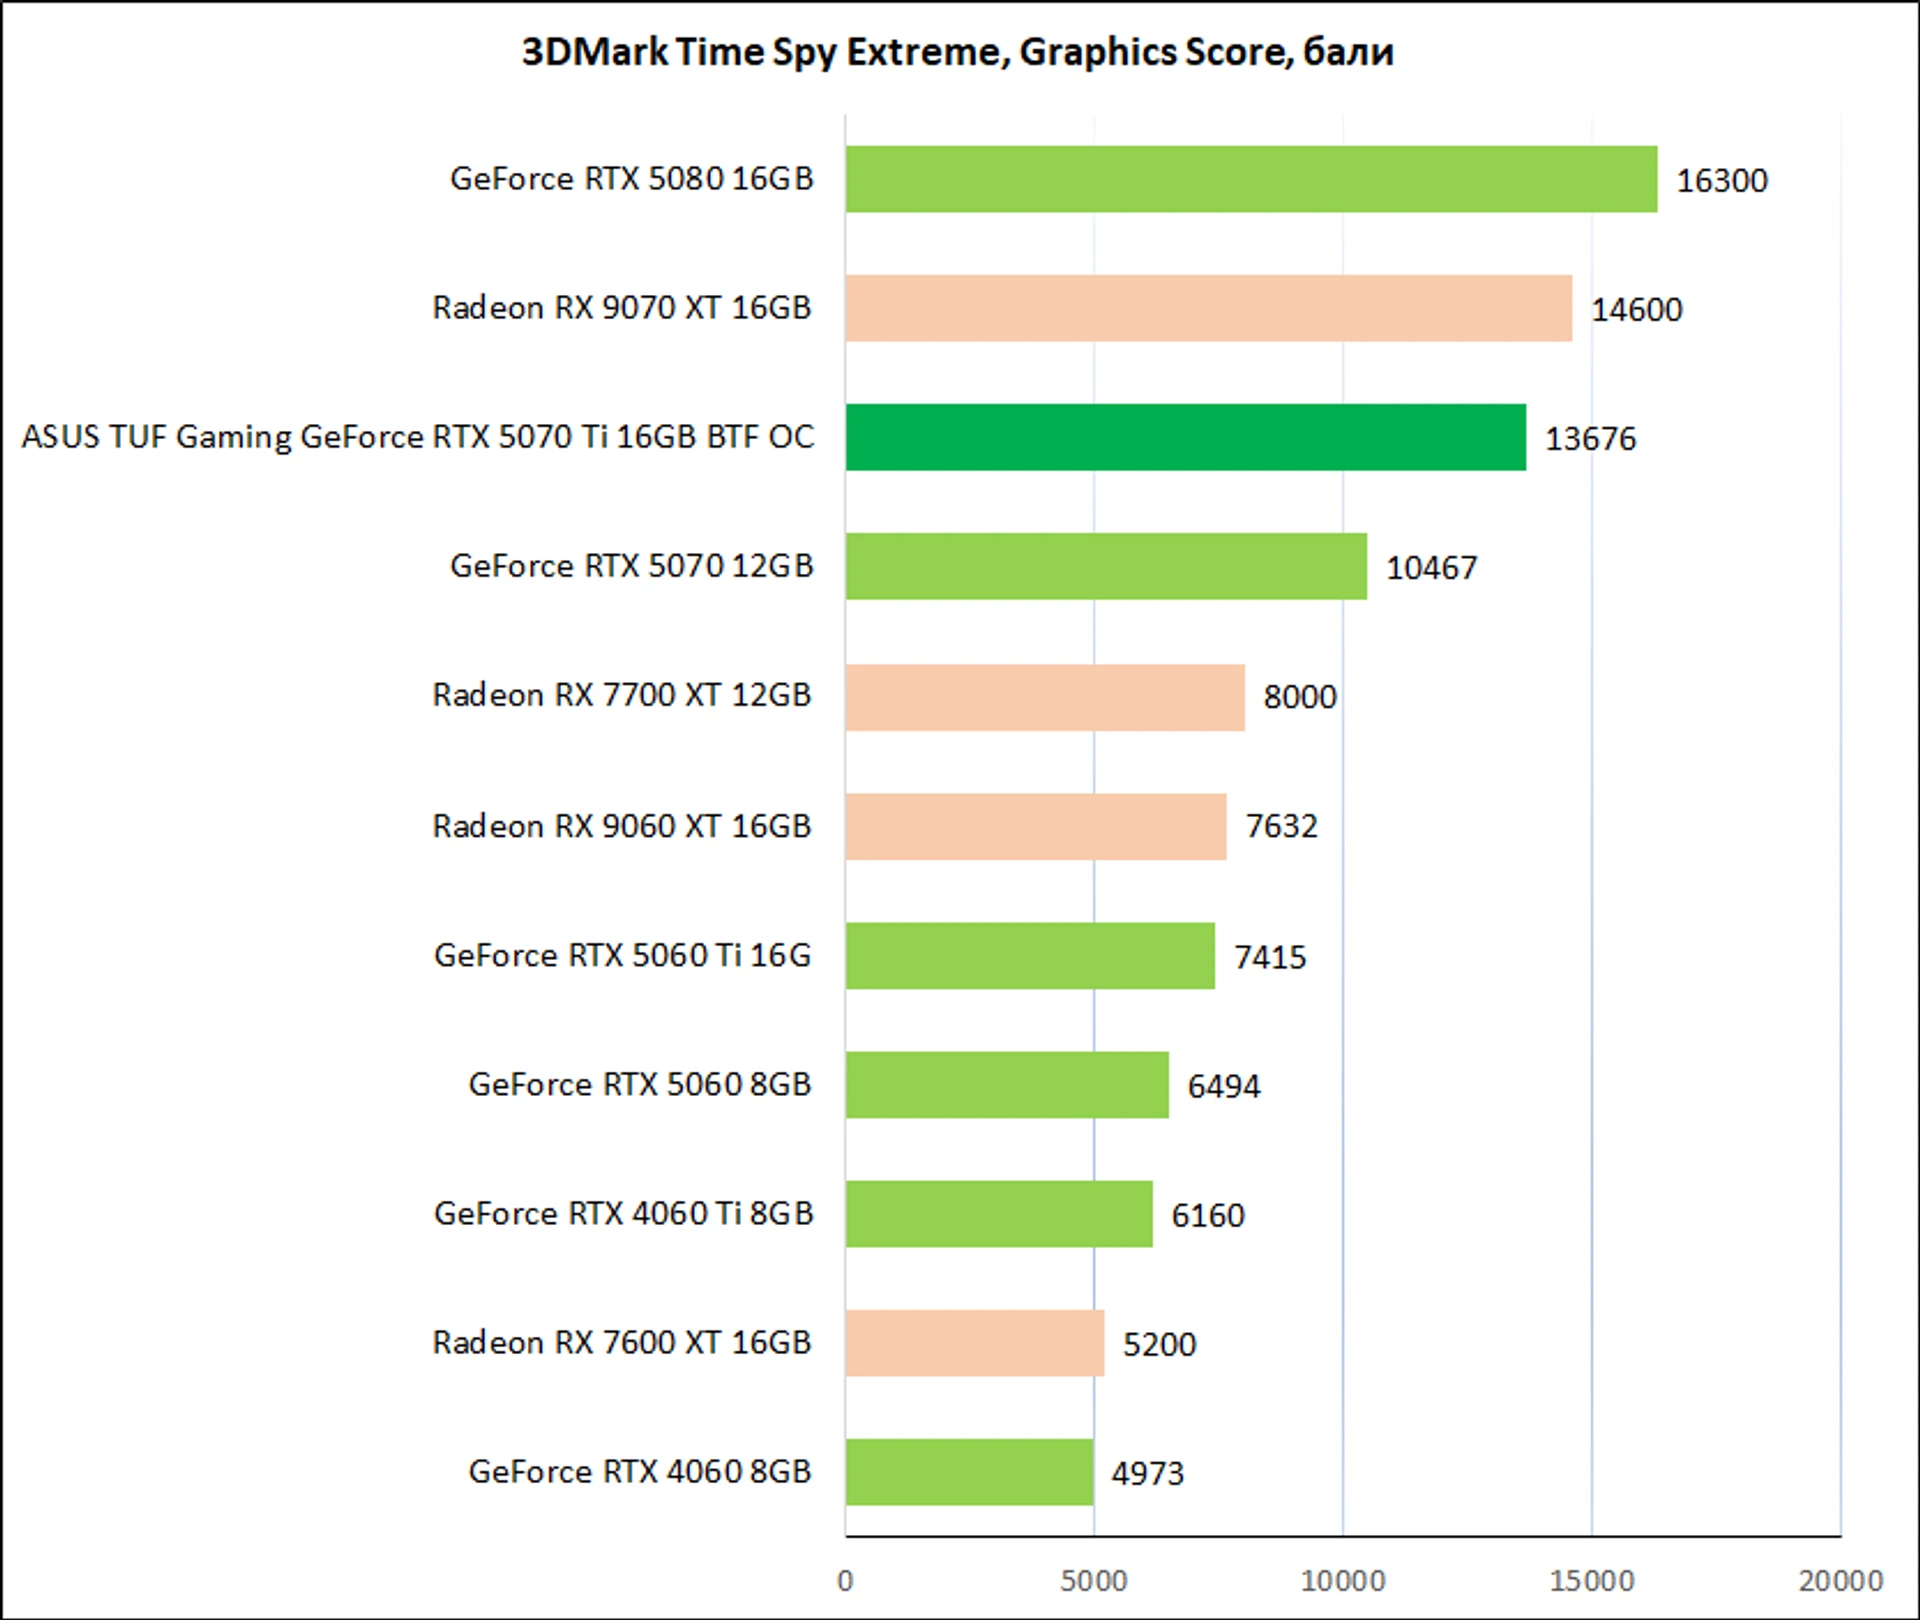
Task: Click the value label '4973'
Action: click(x=1148, y=1474)
